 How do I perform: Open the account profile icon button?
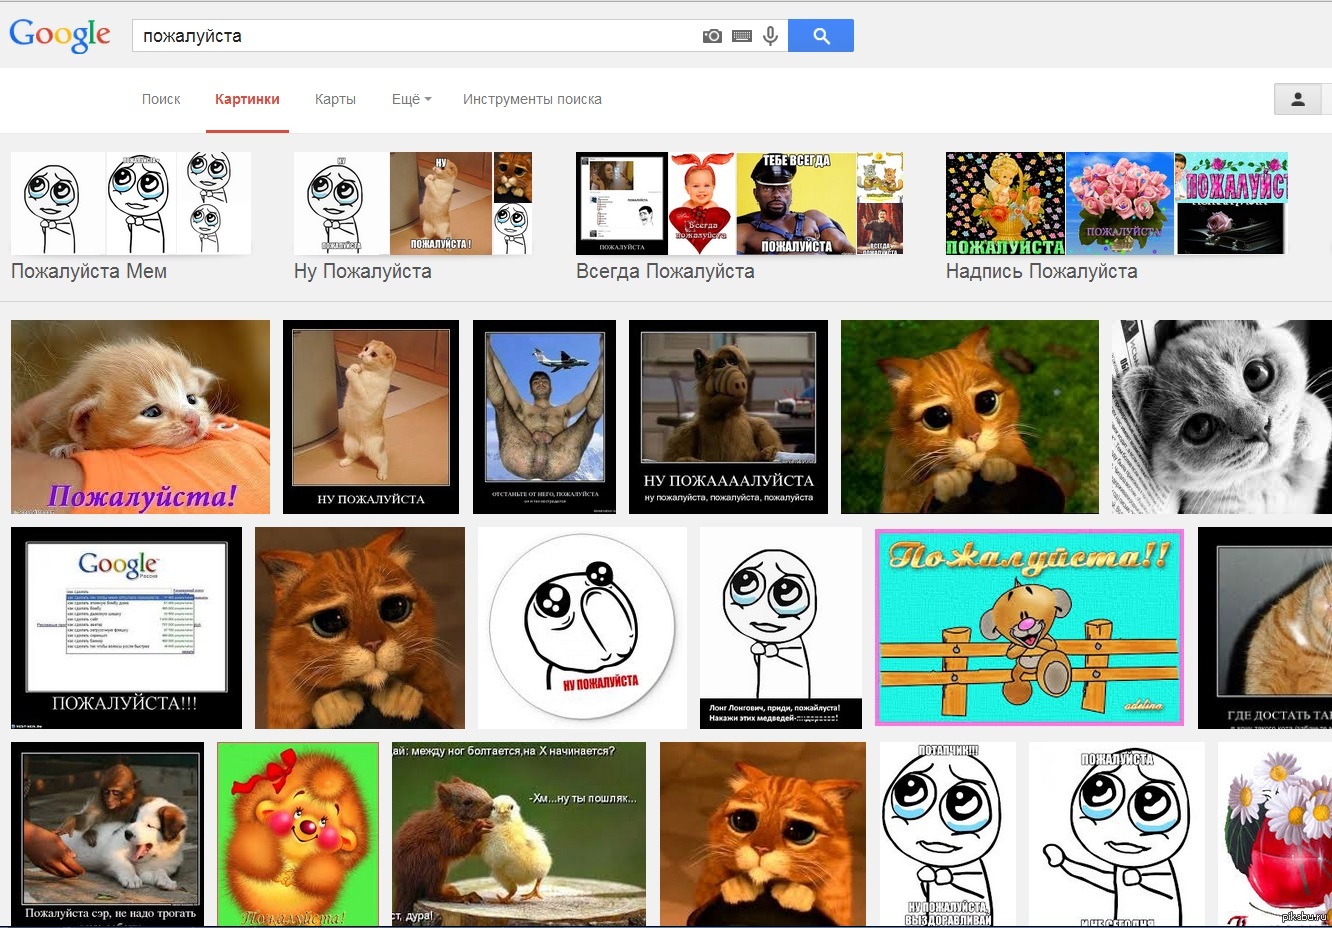pos(1298,99)
